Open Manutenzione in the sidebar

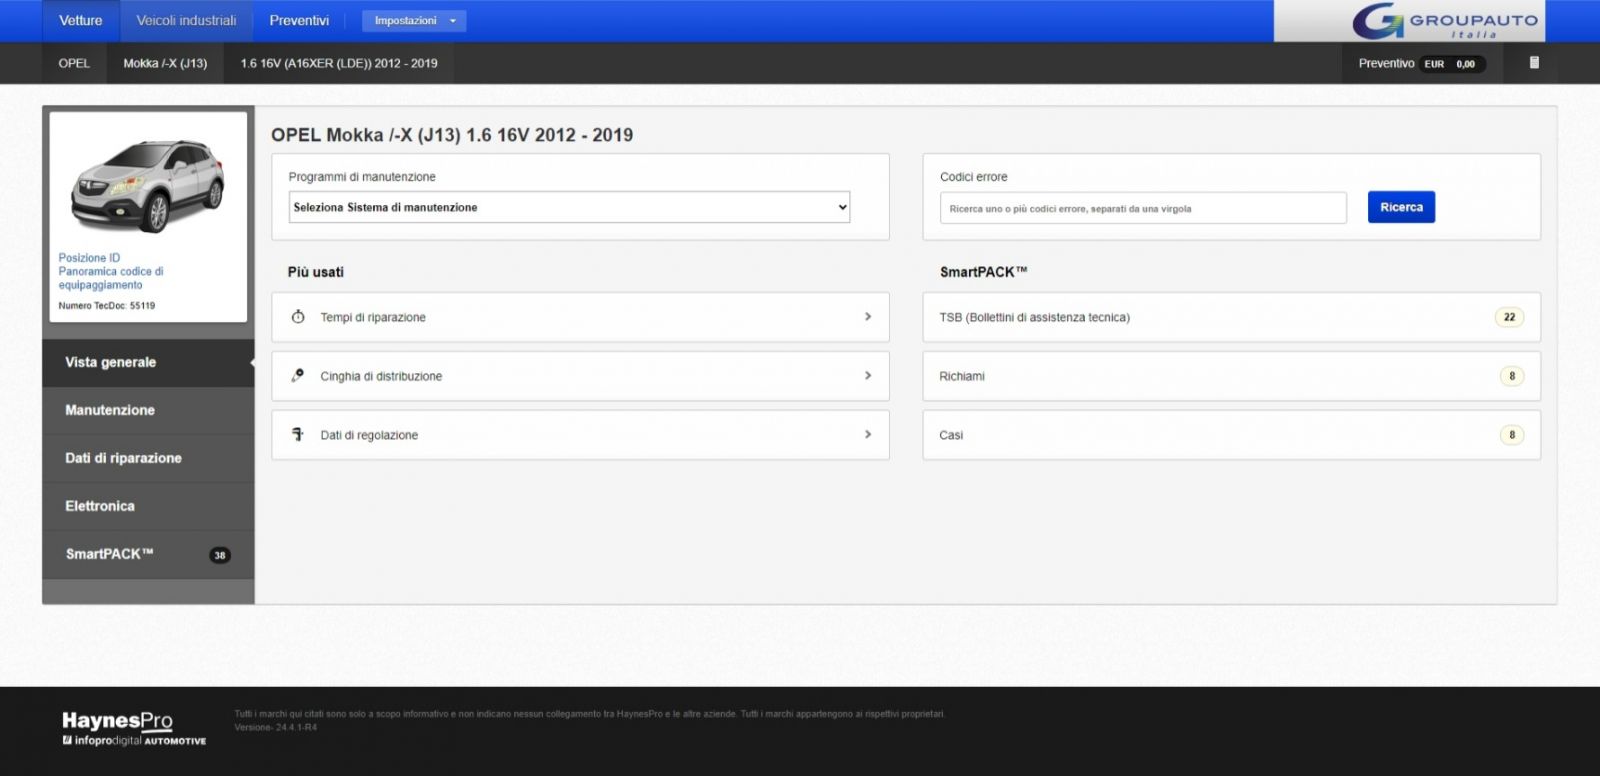click(x=148, y=411)
